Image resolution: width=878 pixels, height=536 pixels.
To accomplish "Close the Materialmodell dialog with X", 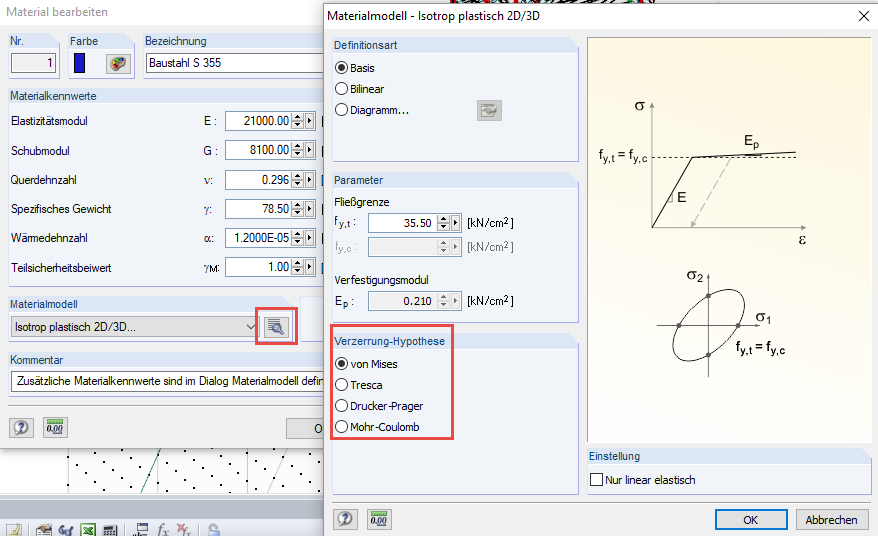I will [x=863, y=16].
